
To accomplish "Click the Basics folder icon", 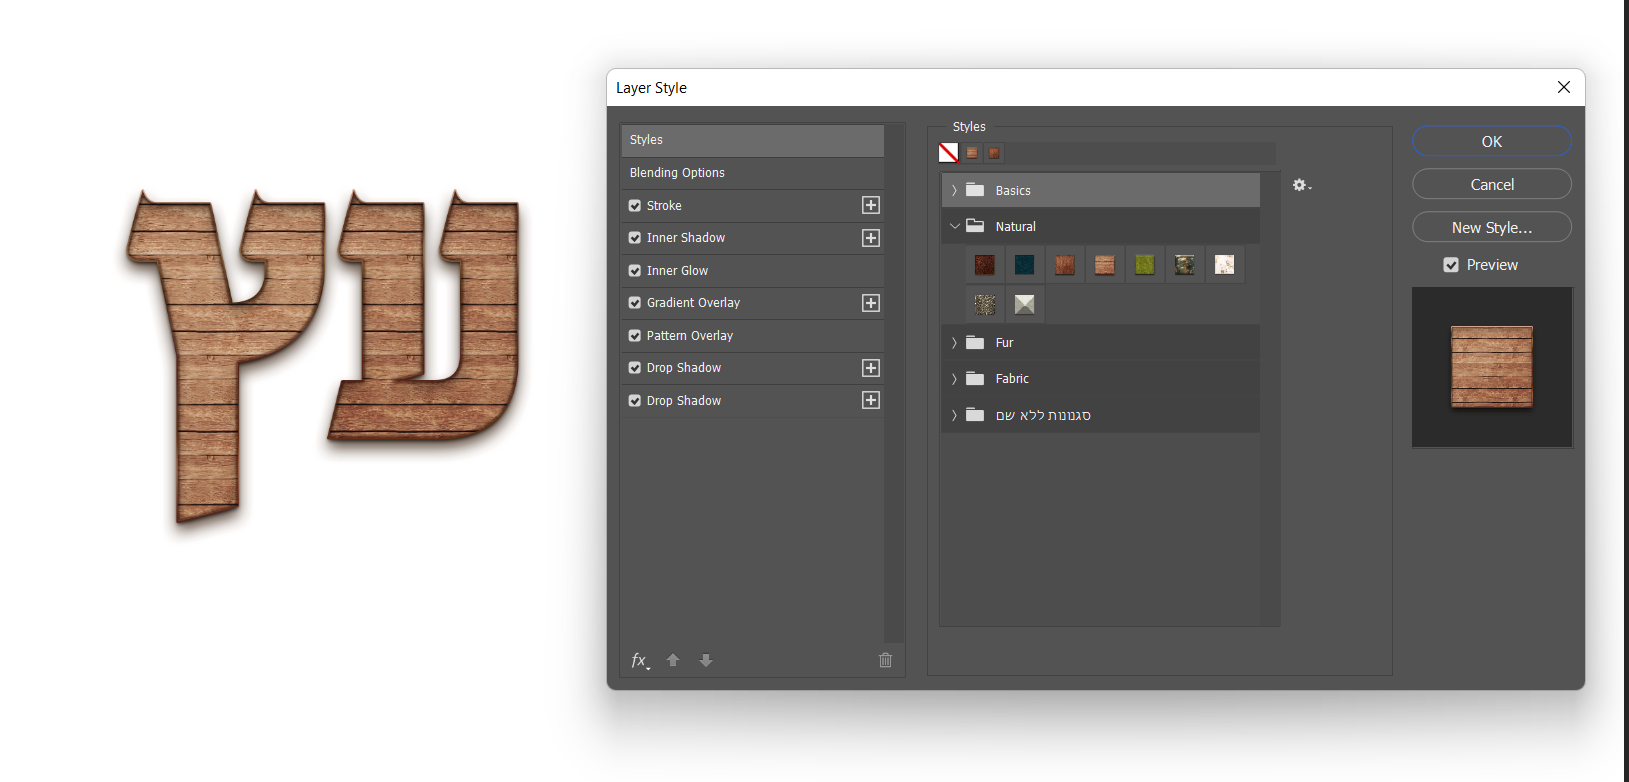I will [x=975, y=190].
